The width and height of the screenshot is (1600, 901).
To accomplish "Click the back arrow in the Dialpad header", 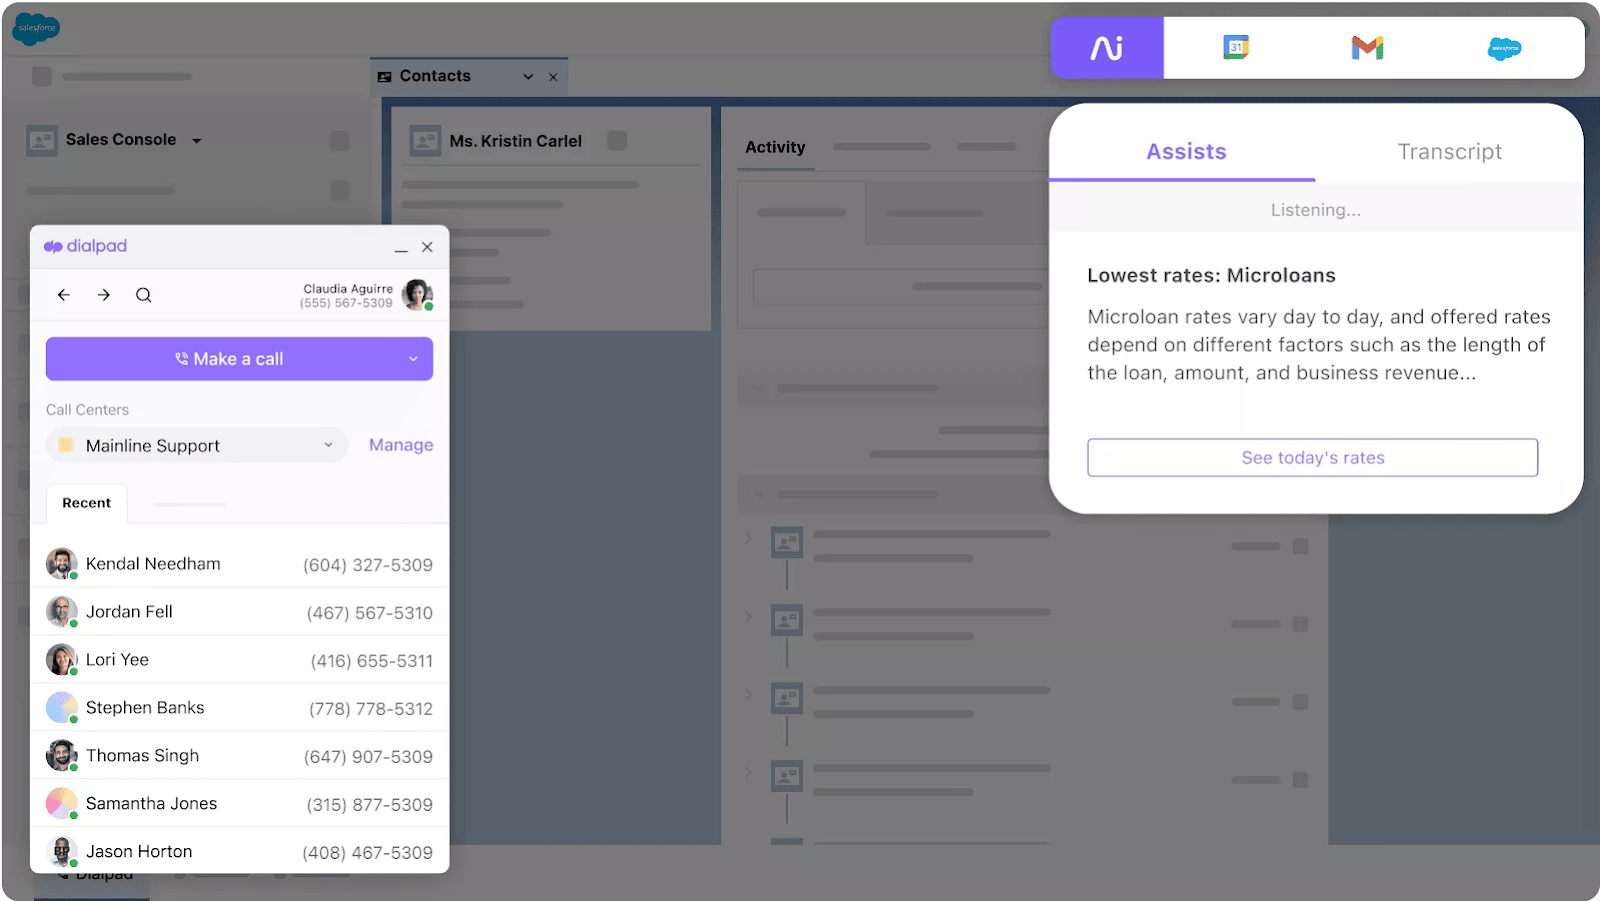I will point(63,294).
